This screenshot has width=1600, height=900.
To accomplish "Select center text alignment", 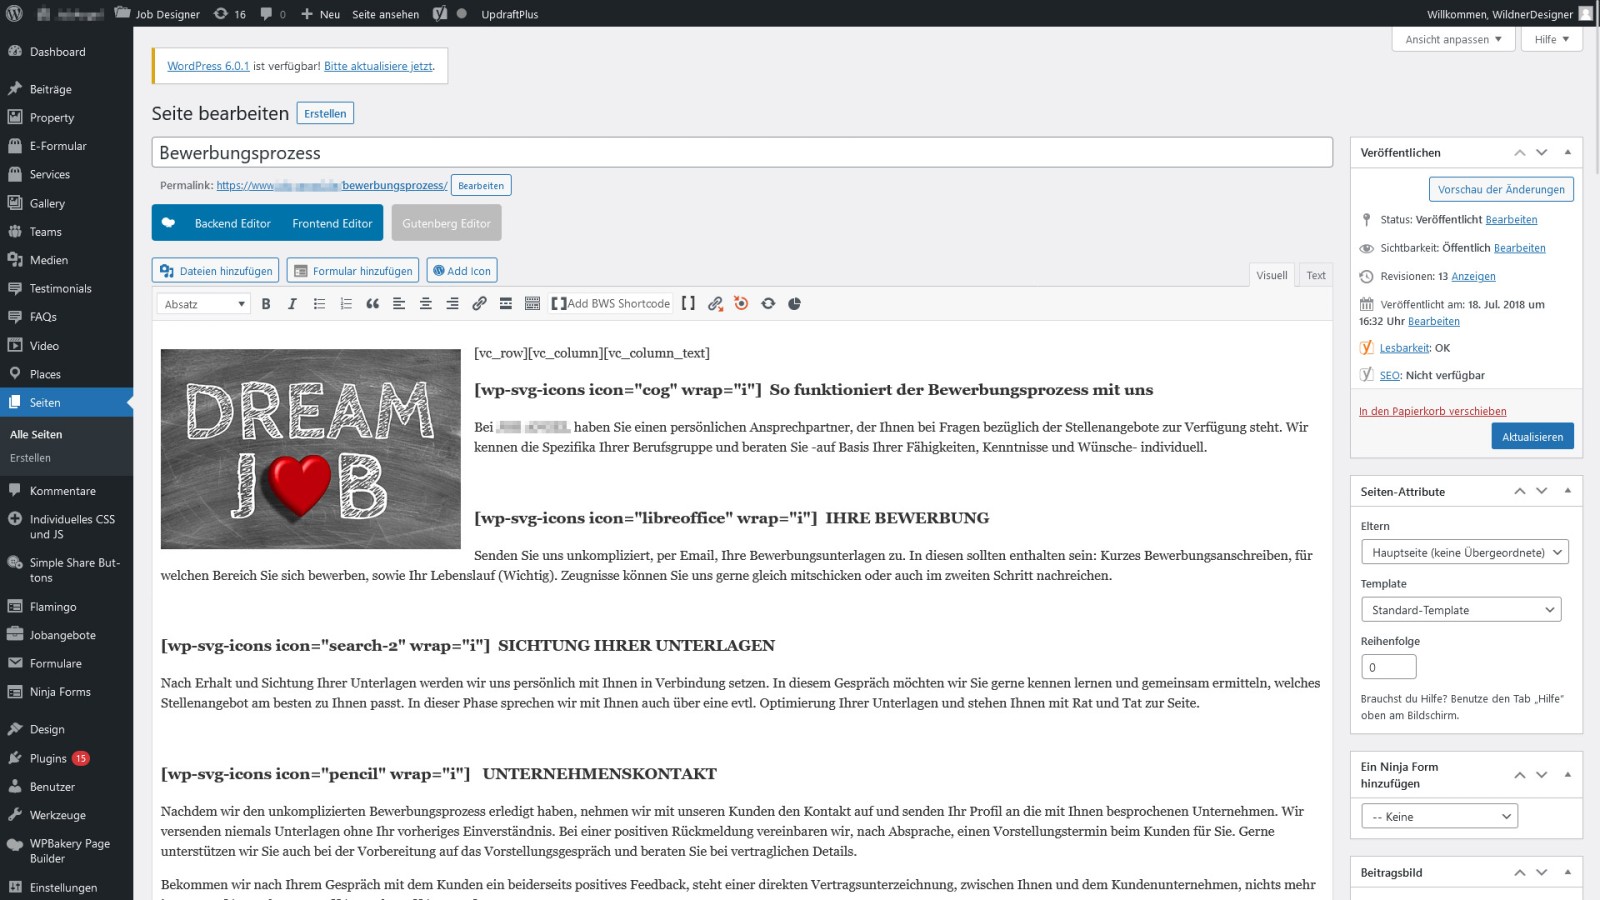I will point(425,303).
